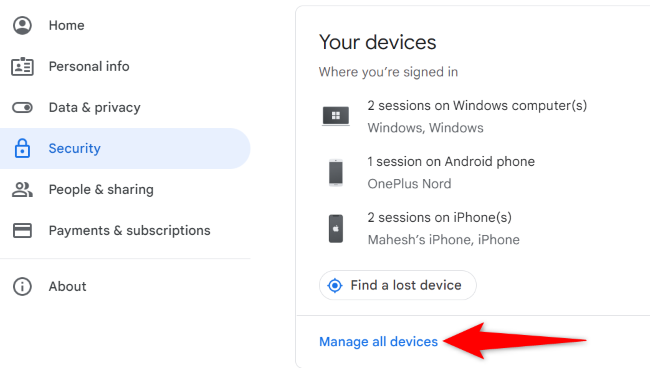Click the iPhone device icon
Screen dimensions: 650x368
pos(336,228)
